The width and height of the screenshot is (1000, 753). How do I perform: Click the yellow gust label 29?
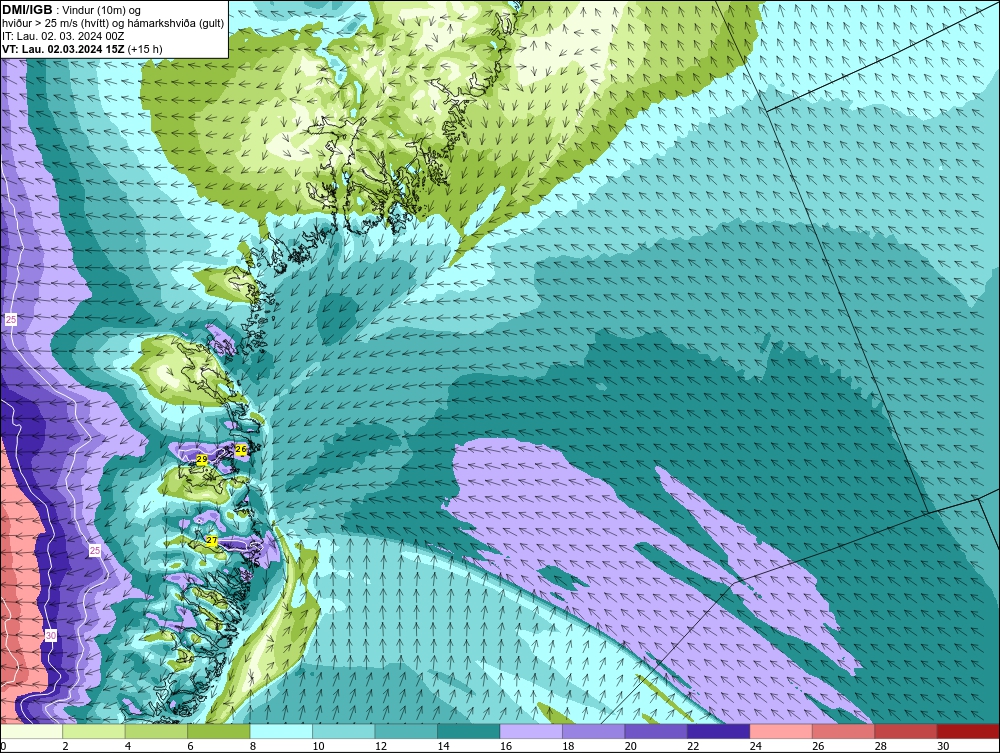point(202,459)
